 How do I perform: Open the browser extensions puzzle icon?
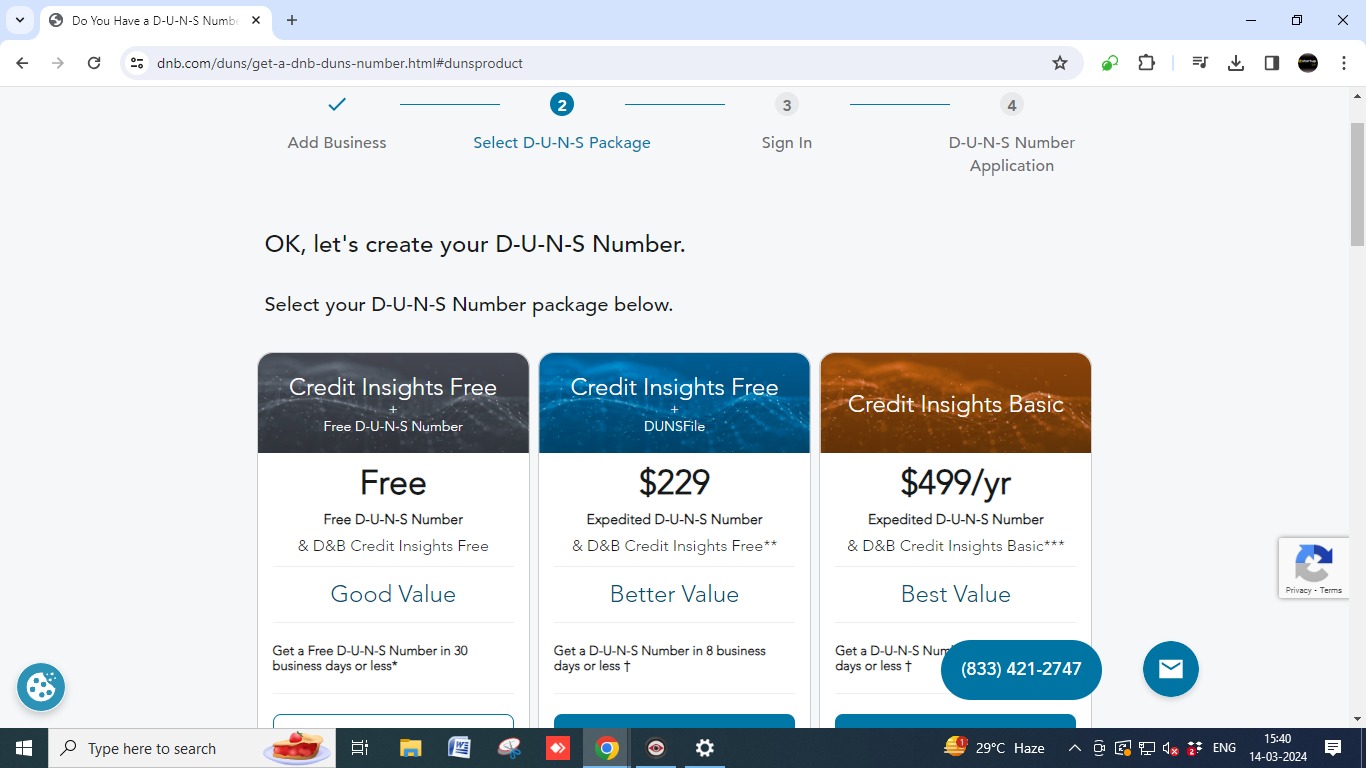coord(1146,62)
